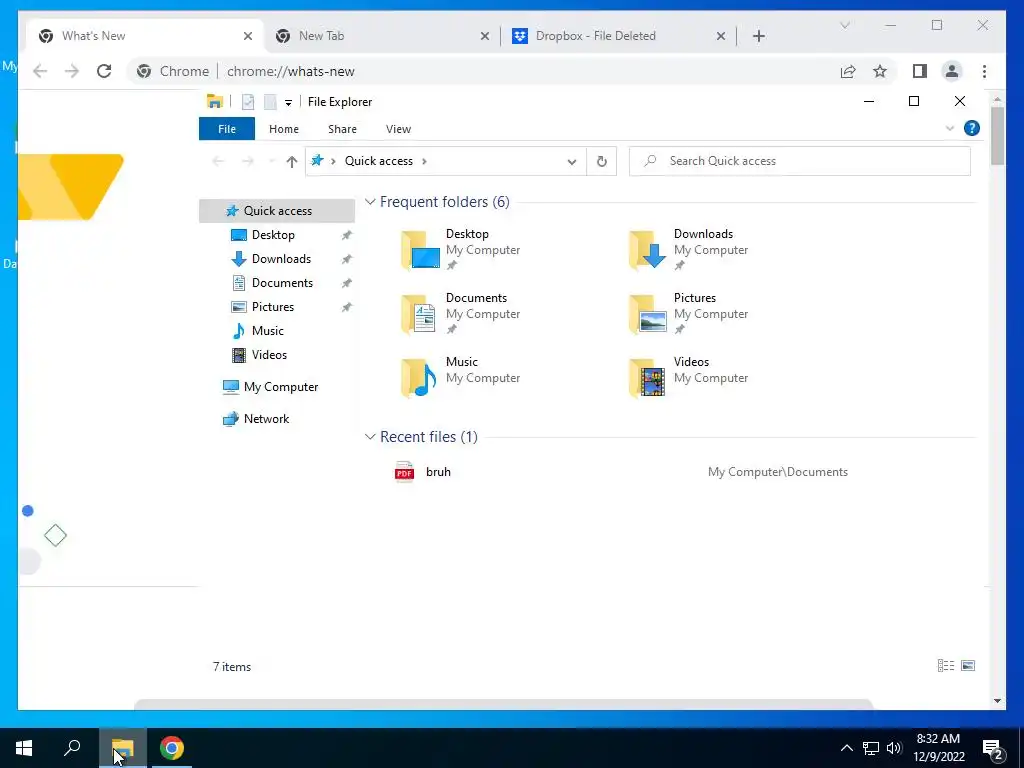The image size is (1024, 768).
Task: Close the What's New Chrome tab
Action: [248, 36]
